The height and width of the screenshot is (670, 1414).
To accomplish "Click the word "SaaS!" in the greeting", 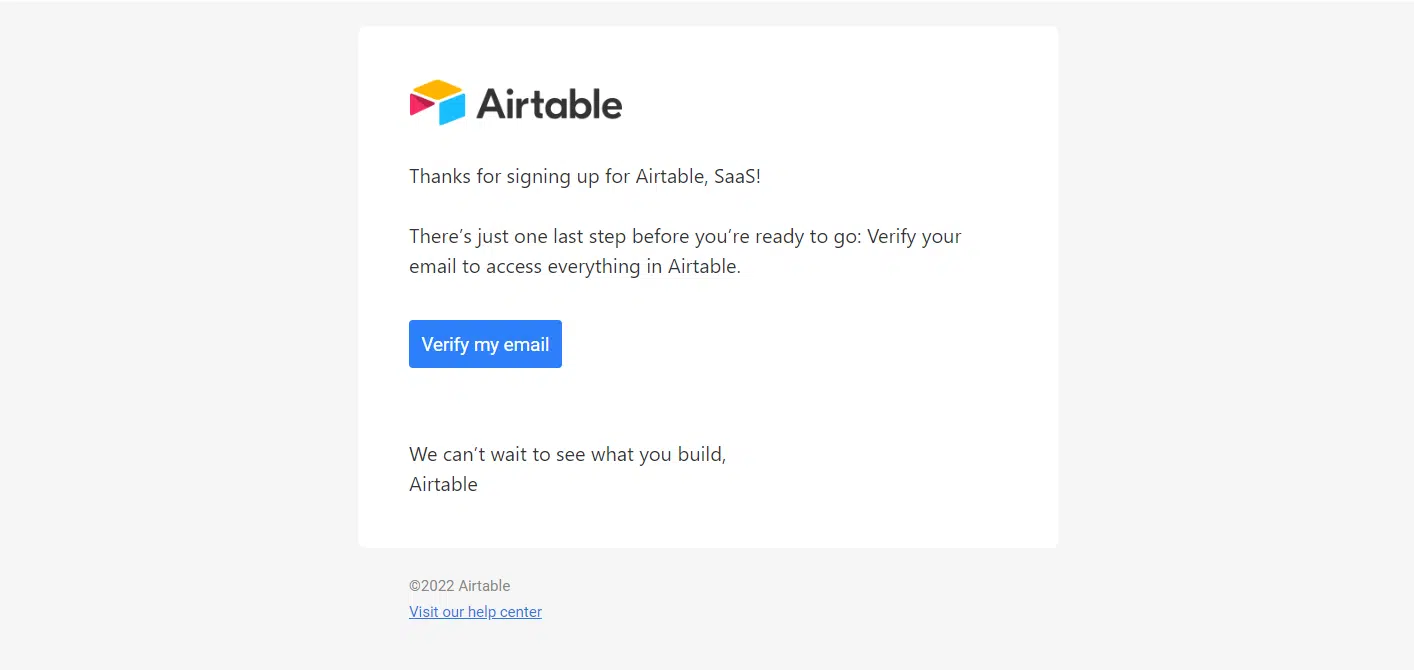I will [737, 177].
